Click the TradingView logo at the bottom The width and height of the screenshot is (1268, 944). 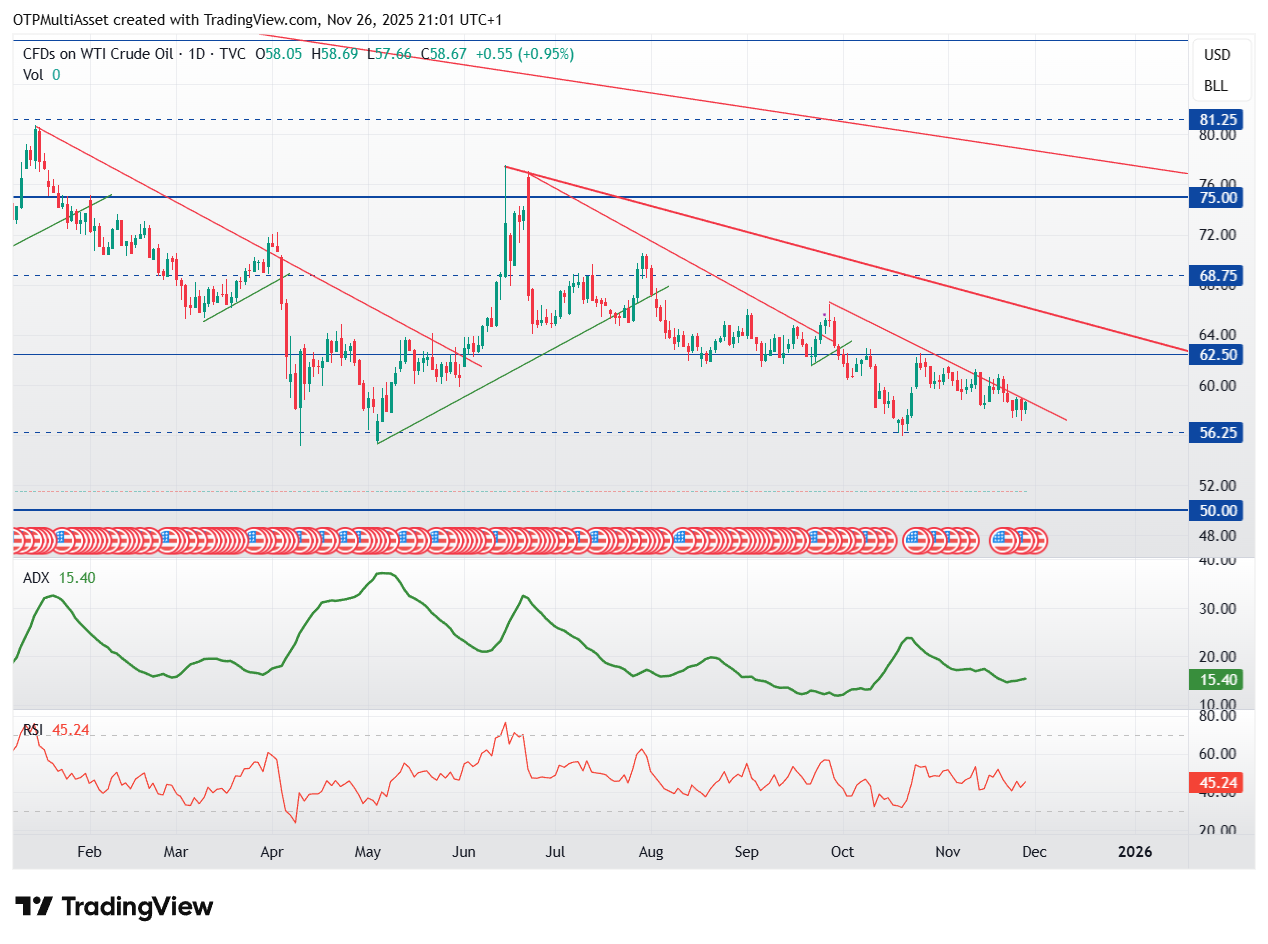[115, 907]
